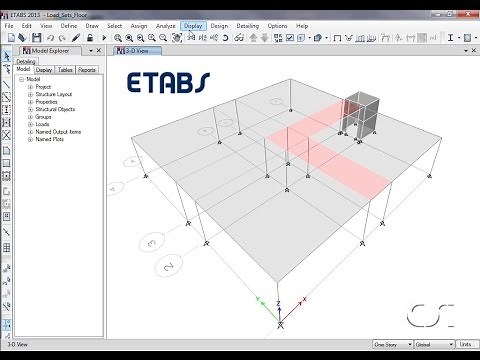Click the rubber band zoom icon
Viewport: 480px width, 360px height.
(x=118, y=38)
